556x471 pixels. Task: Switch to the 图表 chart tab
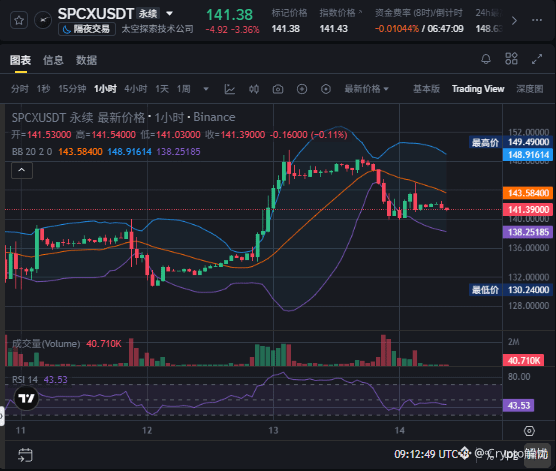pyautogui.click(x=21, y=60)
